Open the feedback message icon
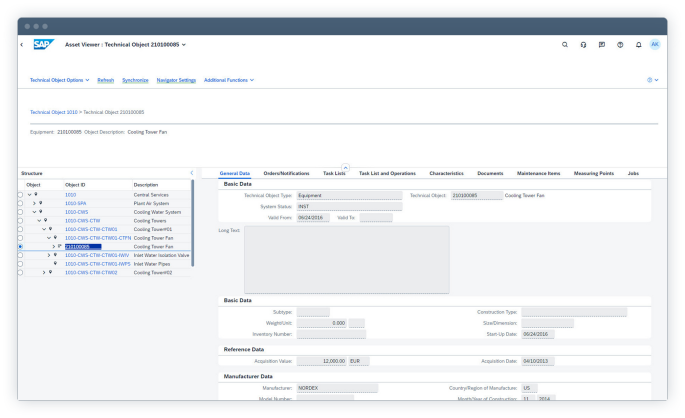 [x=601, y=45]
